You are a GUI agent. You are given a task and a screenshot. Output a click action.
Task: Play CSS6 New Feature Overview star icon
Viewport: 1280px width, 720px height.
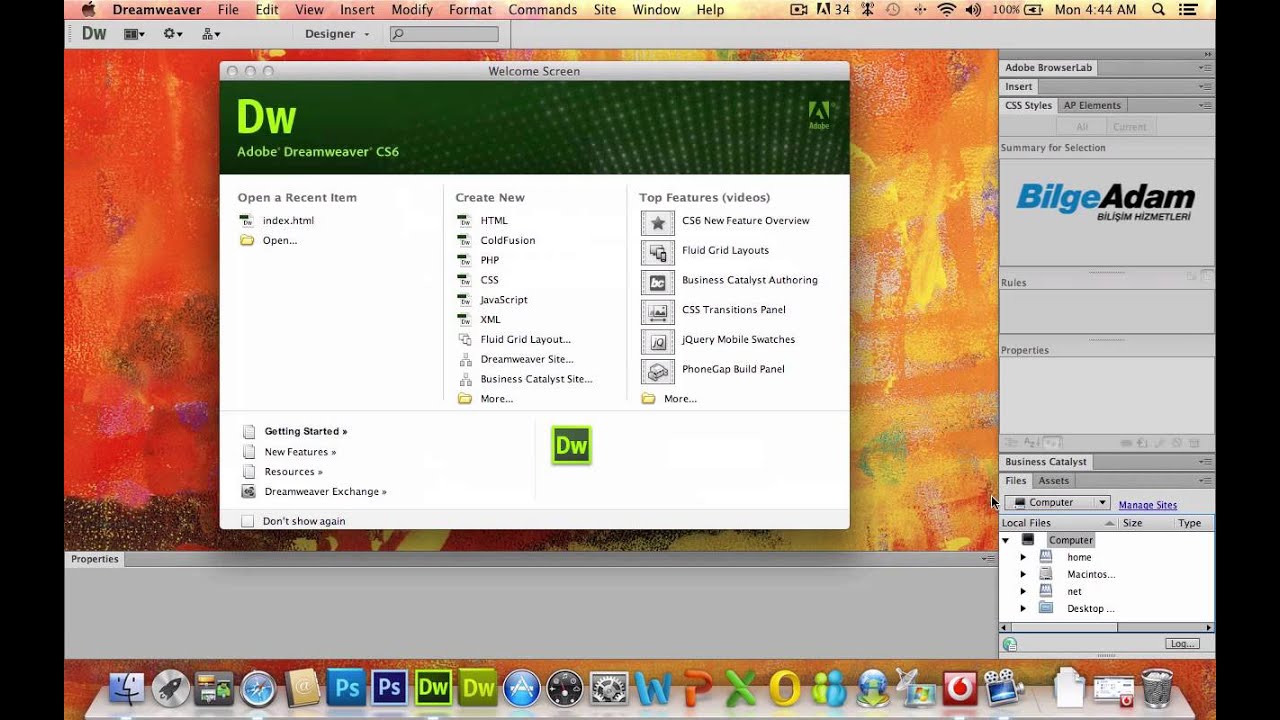658,222
